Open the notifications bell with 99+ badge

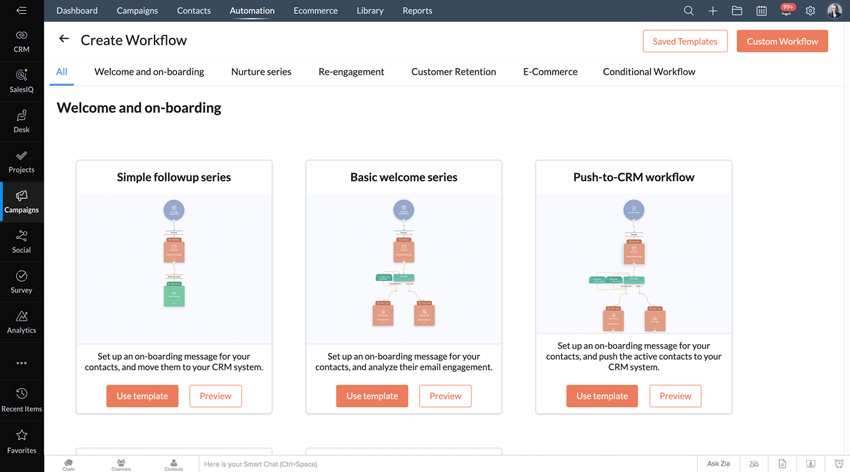786,11
